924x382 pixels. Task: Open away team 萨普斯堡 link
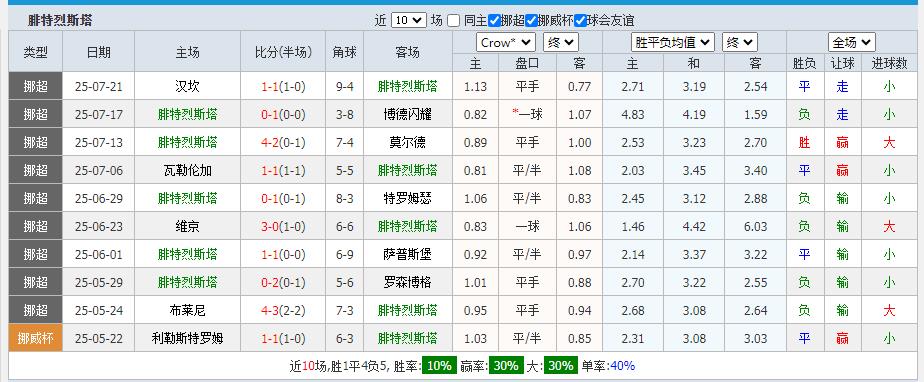[x=408, y=254]
